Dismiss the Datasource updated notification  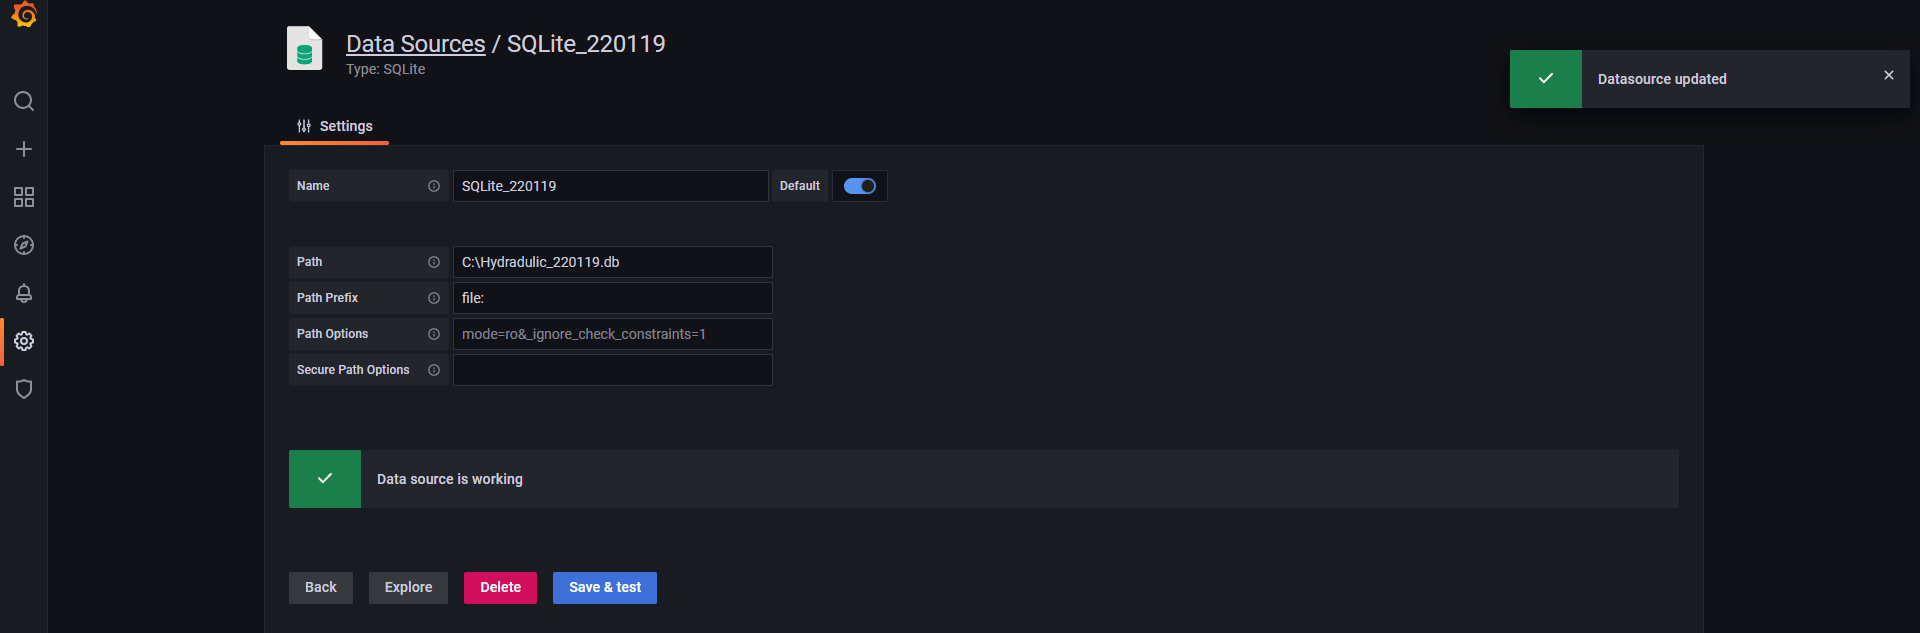tap(1889, 75)
